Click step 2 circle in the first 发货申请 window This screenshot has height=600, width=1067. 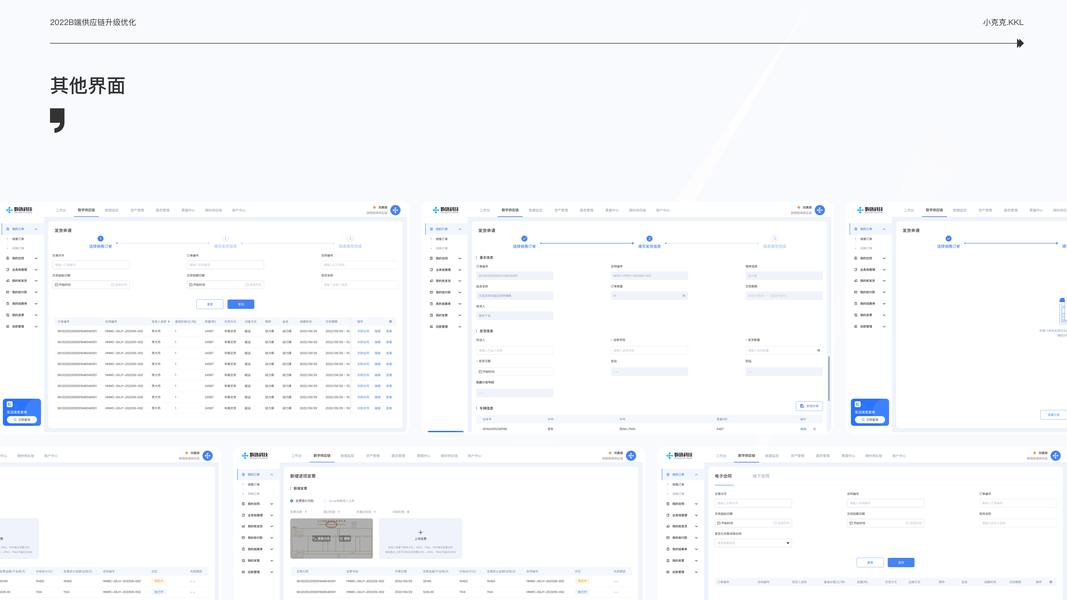click(225, 239)
